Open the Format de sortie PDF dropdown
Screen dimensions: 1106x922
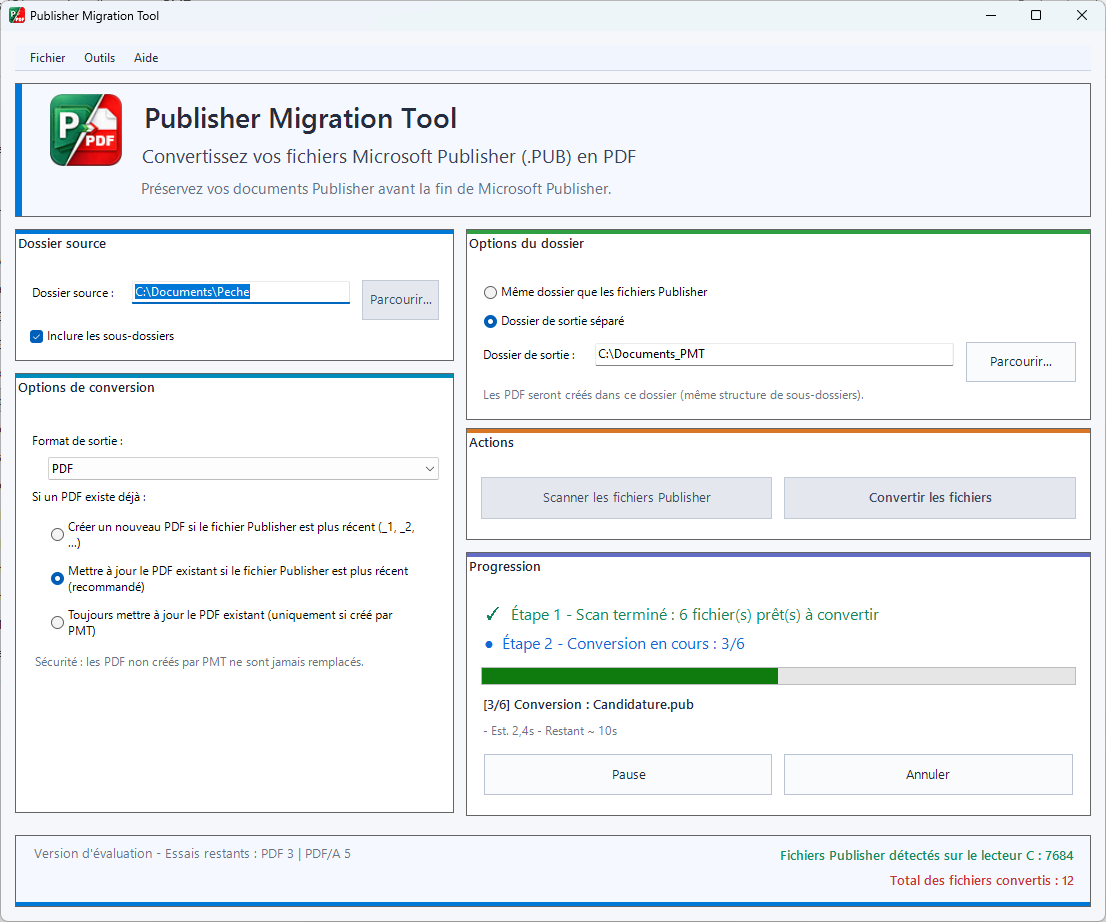tap(243, 468)
